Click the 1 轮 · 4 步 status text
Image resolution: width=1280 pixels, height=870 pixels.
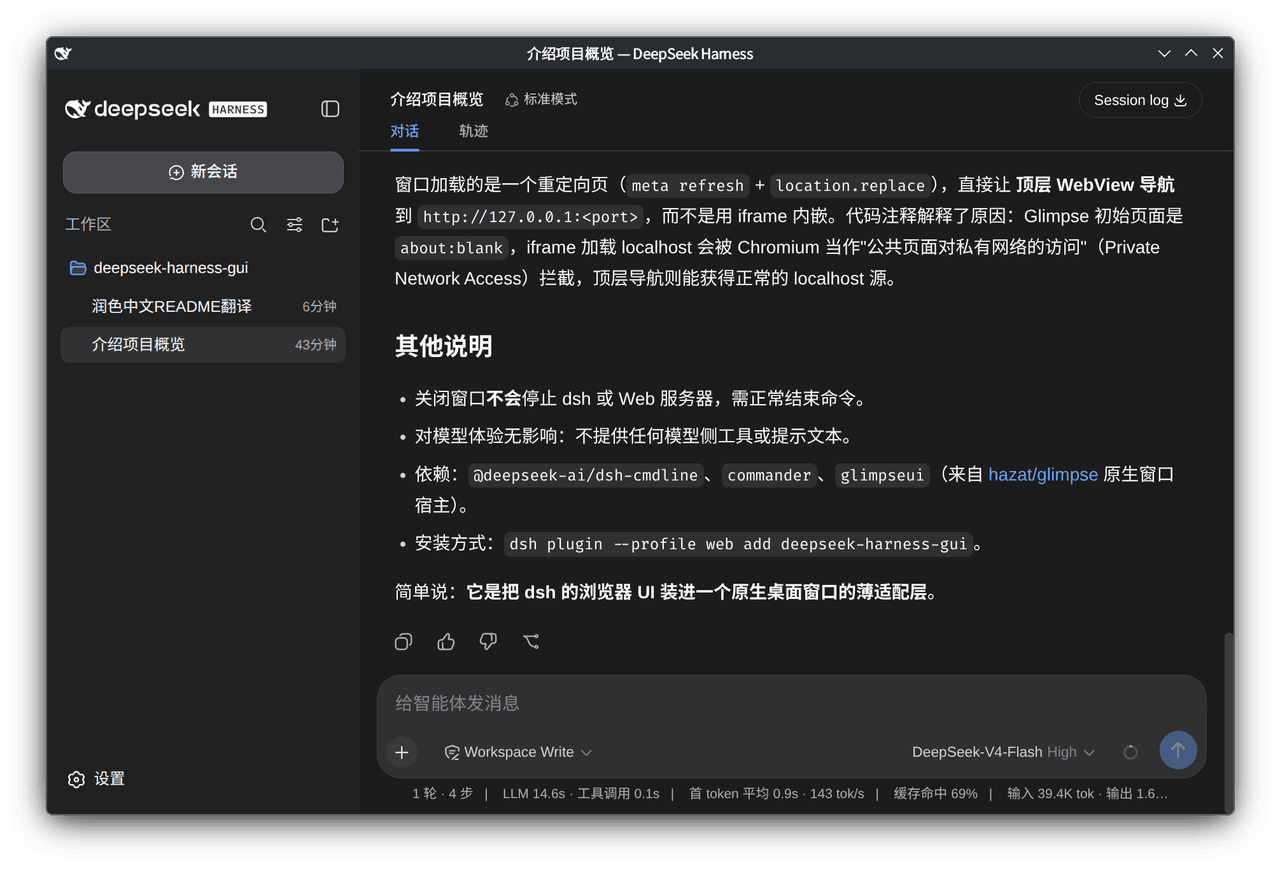click(x=442, y=794)
